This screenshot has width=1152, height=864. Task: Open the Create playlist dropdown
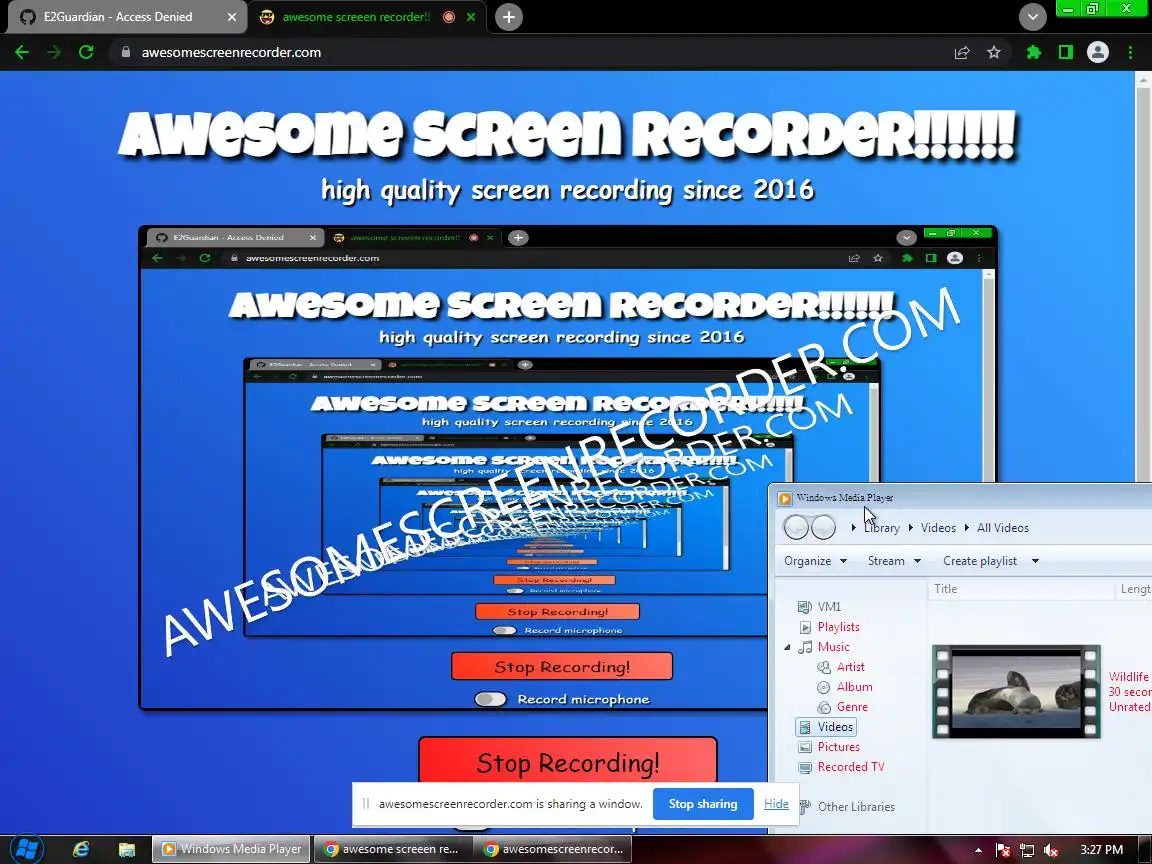click(991, 561)
